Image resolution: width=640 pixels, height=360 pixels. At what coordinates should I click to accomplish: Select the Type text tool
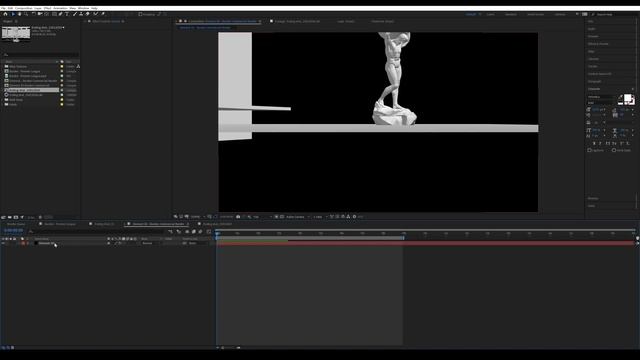67,14
